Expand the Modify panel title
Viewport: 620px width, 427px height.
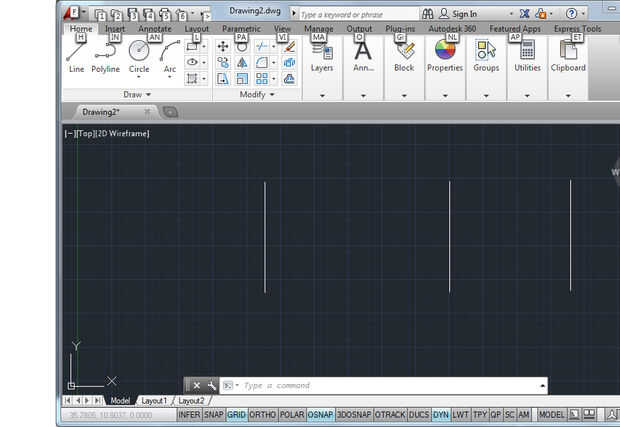point(257,94)
